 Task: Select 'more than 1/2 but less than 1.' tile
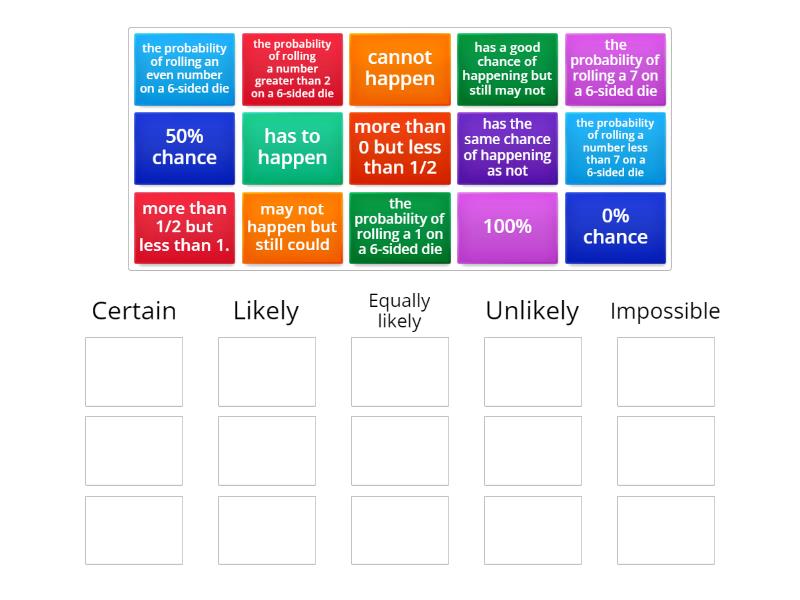(x=184, y=227)
